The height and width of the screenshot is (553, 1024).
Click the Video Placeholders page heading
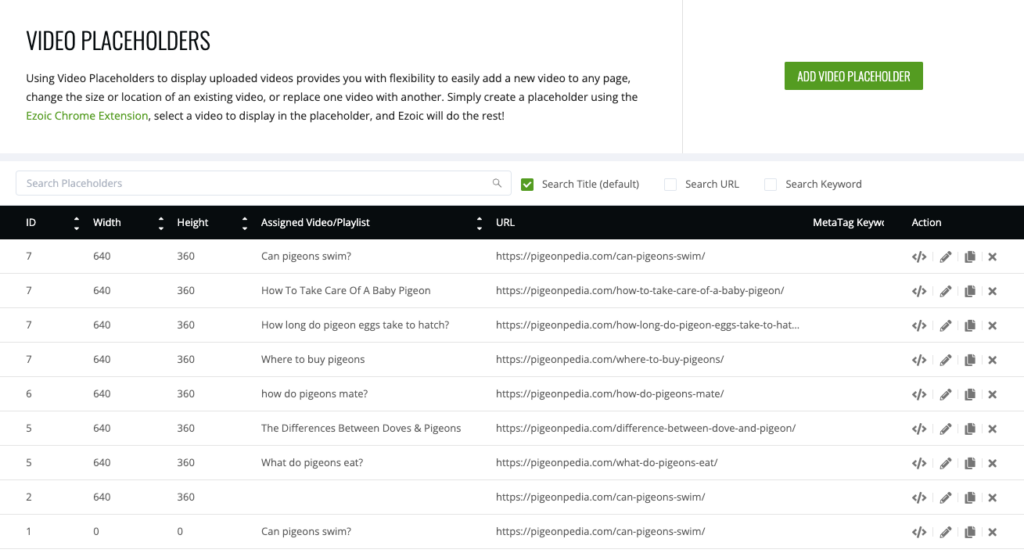pyautogui.click(x=118, y=40)
